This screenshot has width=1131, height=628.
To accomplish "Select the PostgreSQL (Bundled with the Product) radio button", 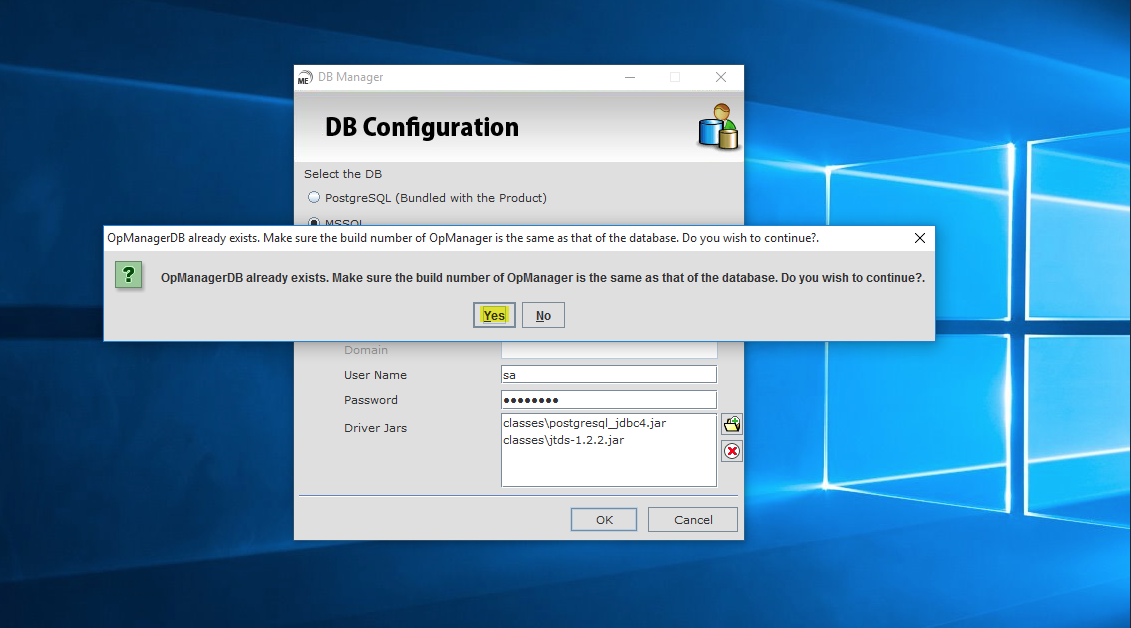I will click(x=314, y=198).
